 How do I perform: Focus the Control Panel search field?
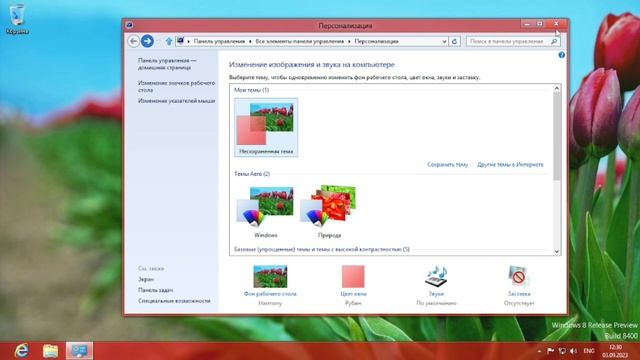(x=508, y=41)
